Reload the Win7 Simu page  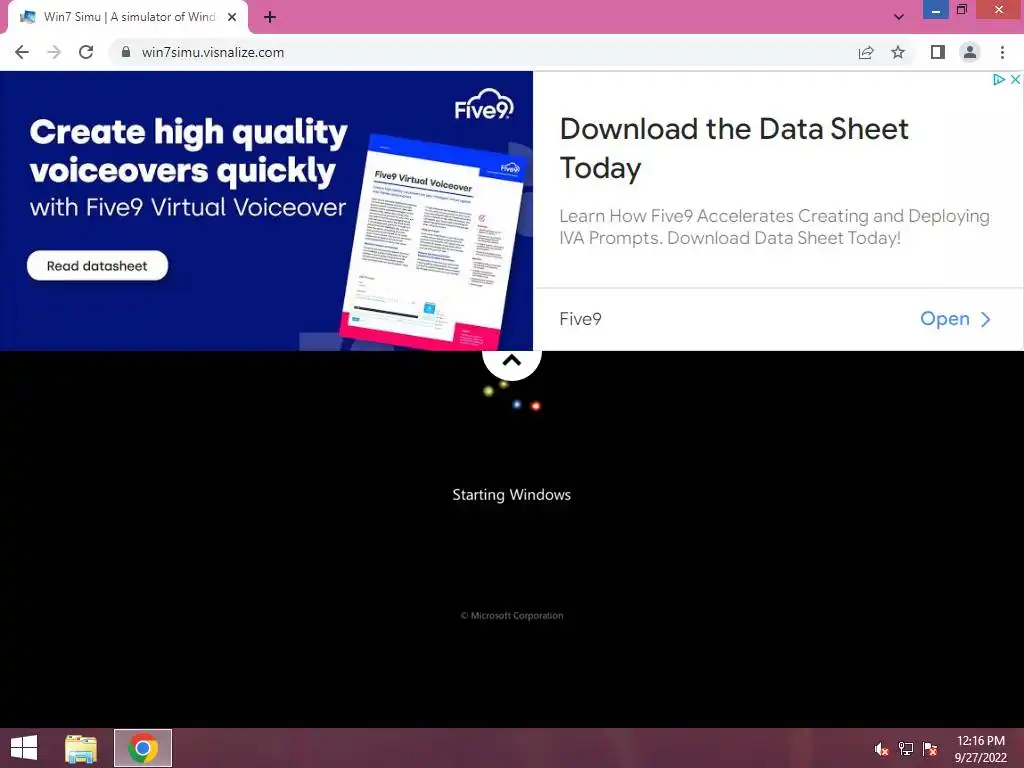(x=86, y=52)
